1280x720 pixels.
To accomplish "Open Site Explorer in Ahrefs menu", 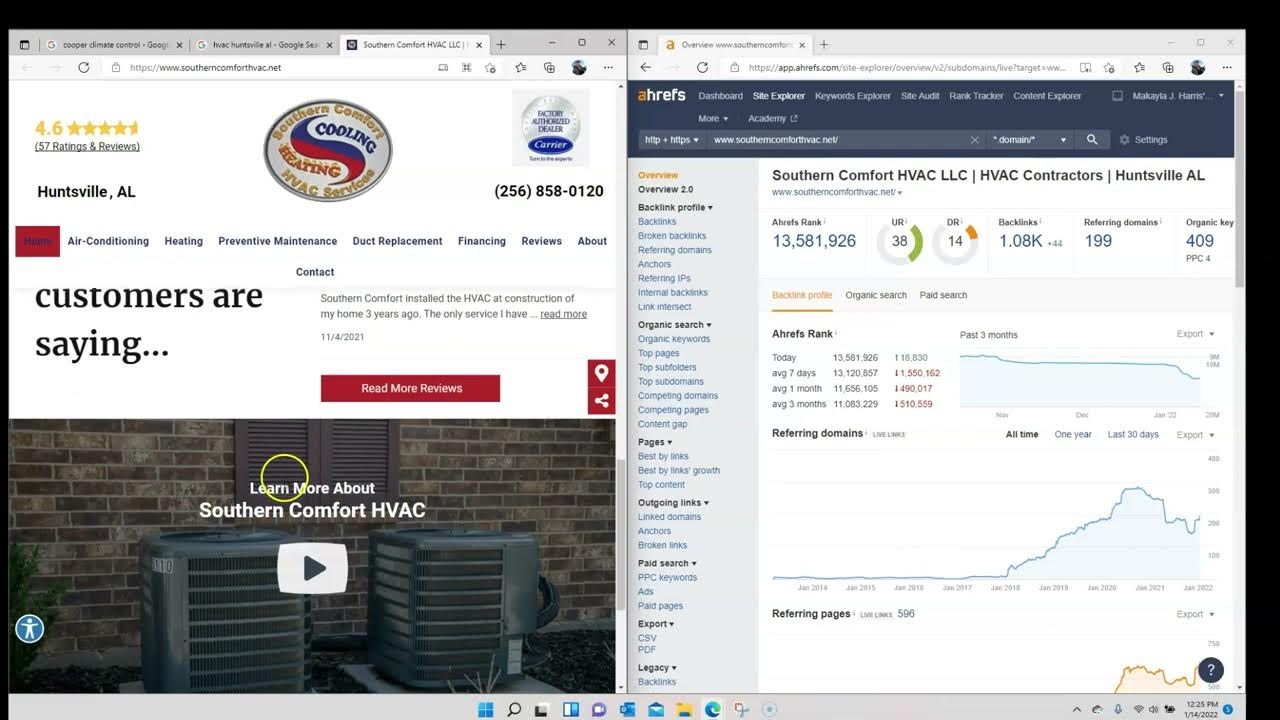I will click(779, 96).
